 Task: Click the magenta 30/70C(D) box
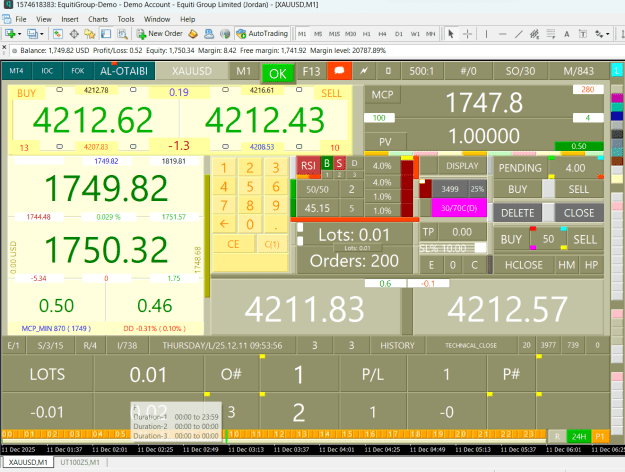[x=459, y=208]
